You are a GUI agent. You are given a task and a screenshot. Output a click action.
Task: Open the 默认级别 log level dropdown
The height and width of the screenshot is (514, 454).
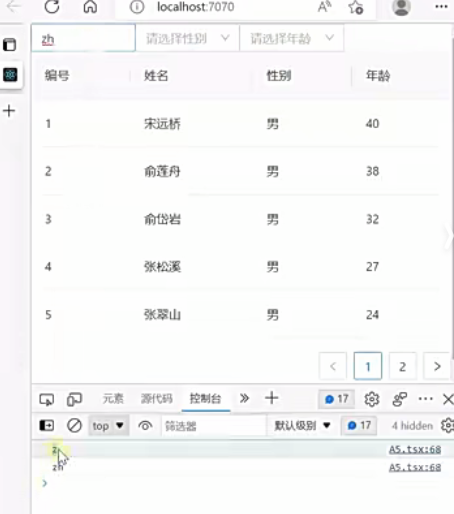[x=302, y=426]
